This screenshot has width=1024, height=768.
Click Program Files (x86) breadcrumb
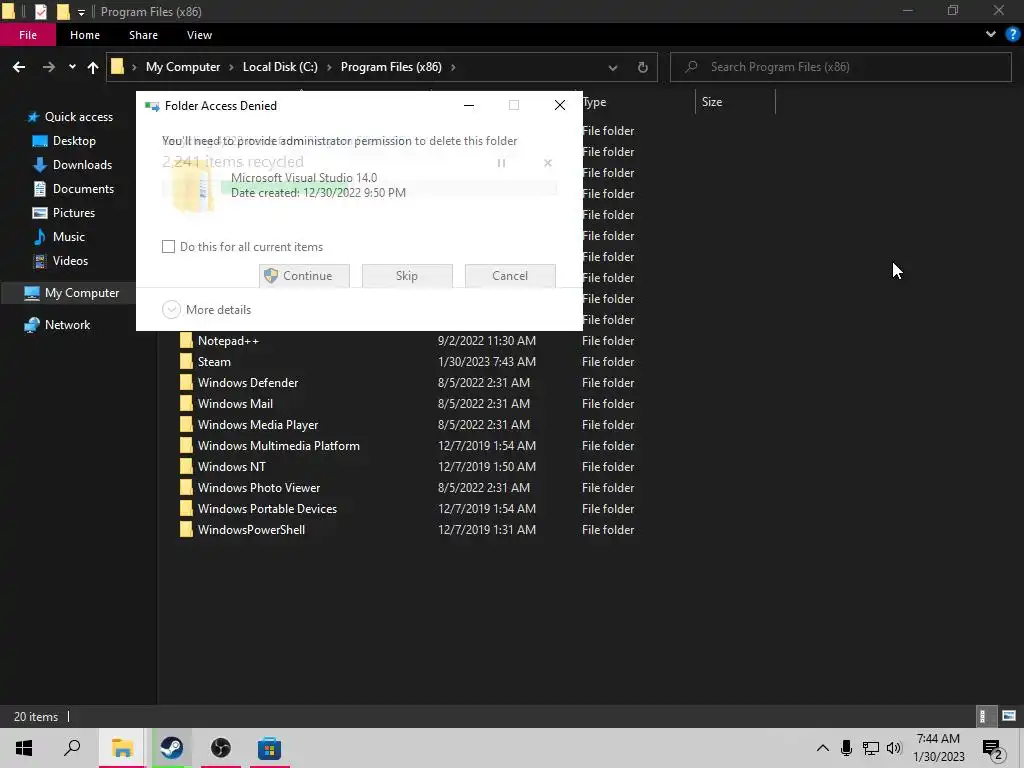(x=391, y=67)
